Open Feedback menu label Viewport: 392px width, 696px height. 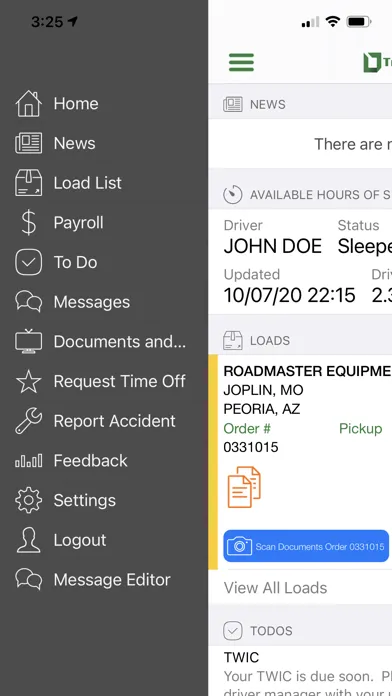(x=91, y=461)
